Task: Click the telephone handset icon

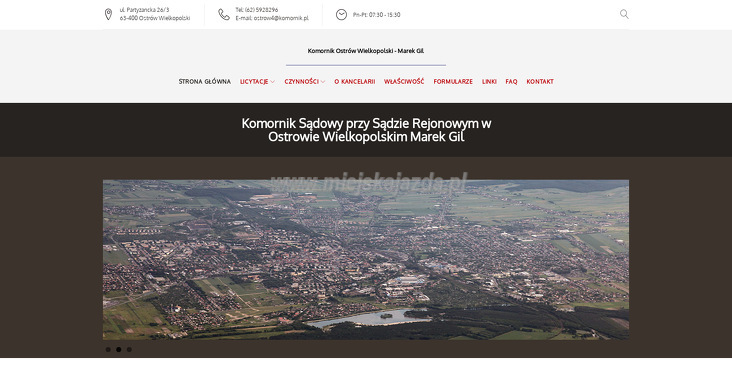Action: click(x=224, y=14)
